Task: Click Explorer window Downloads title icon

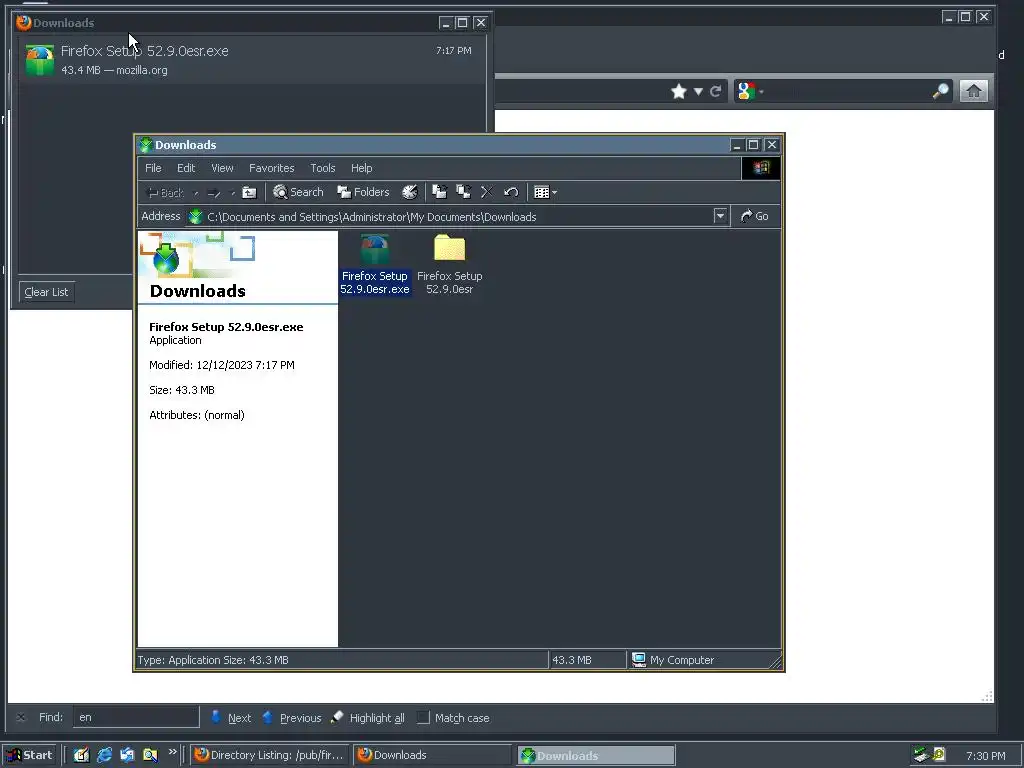Action: click(146, 145)
